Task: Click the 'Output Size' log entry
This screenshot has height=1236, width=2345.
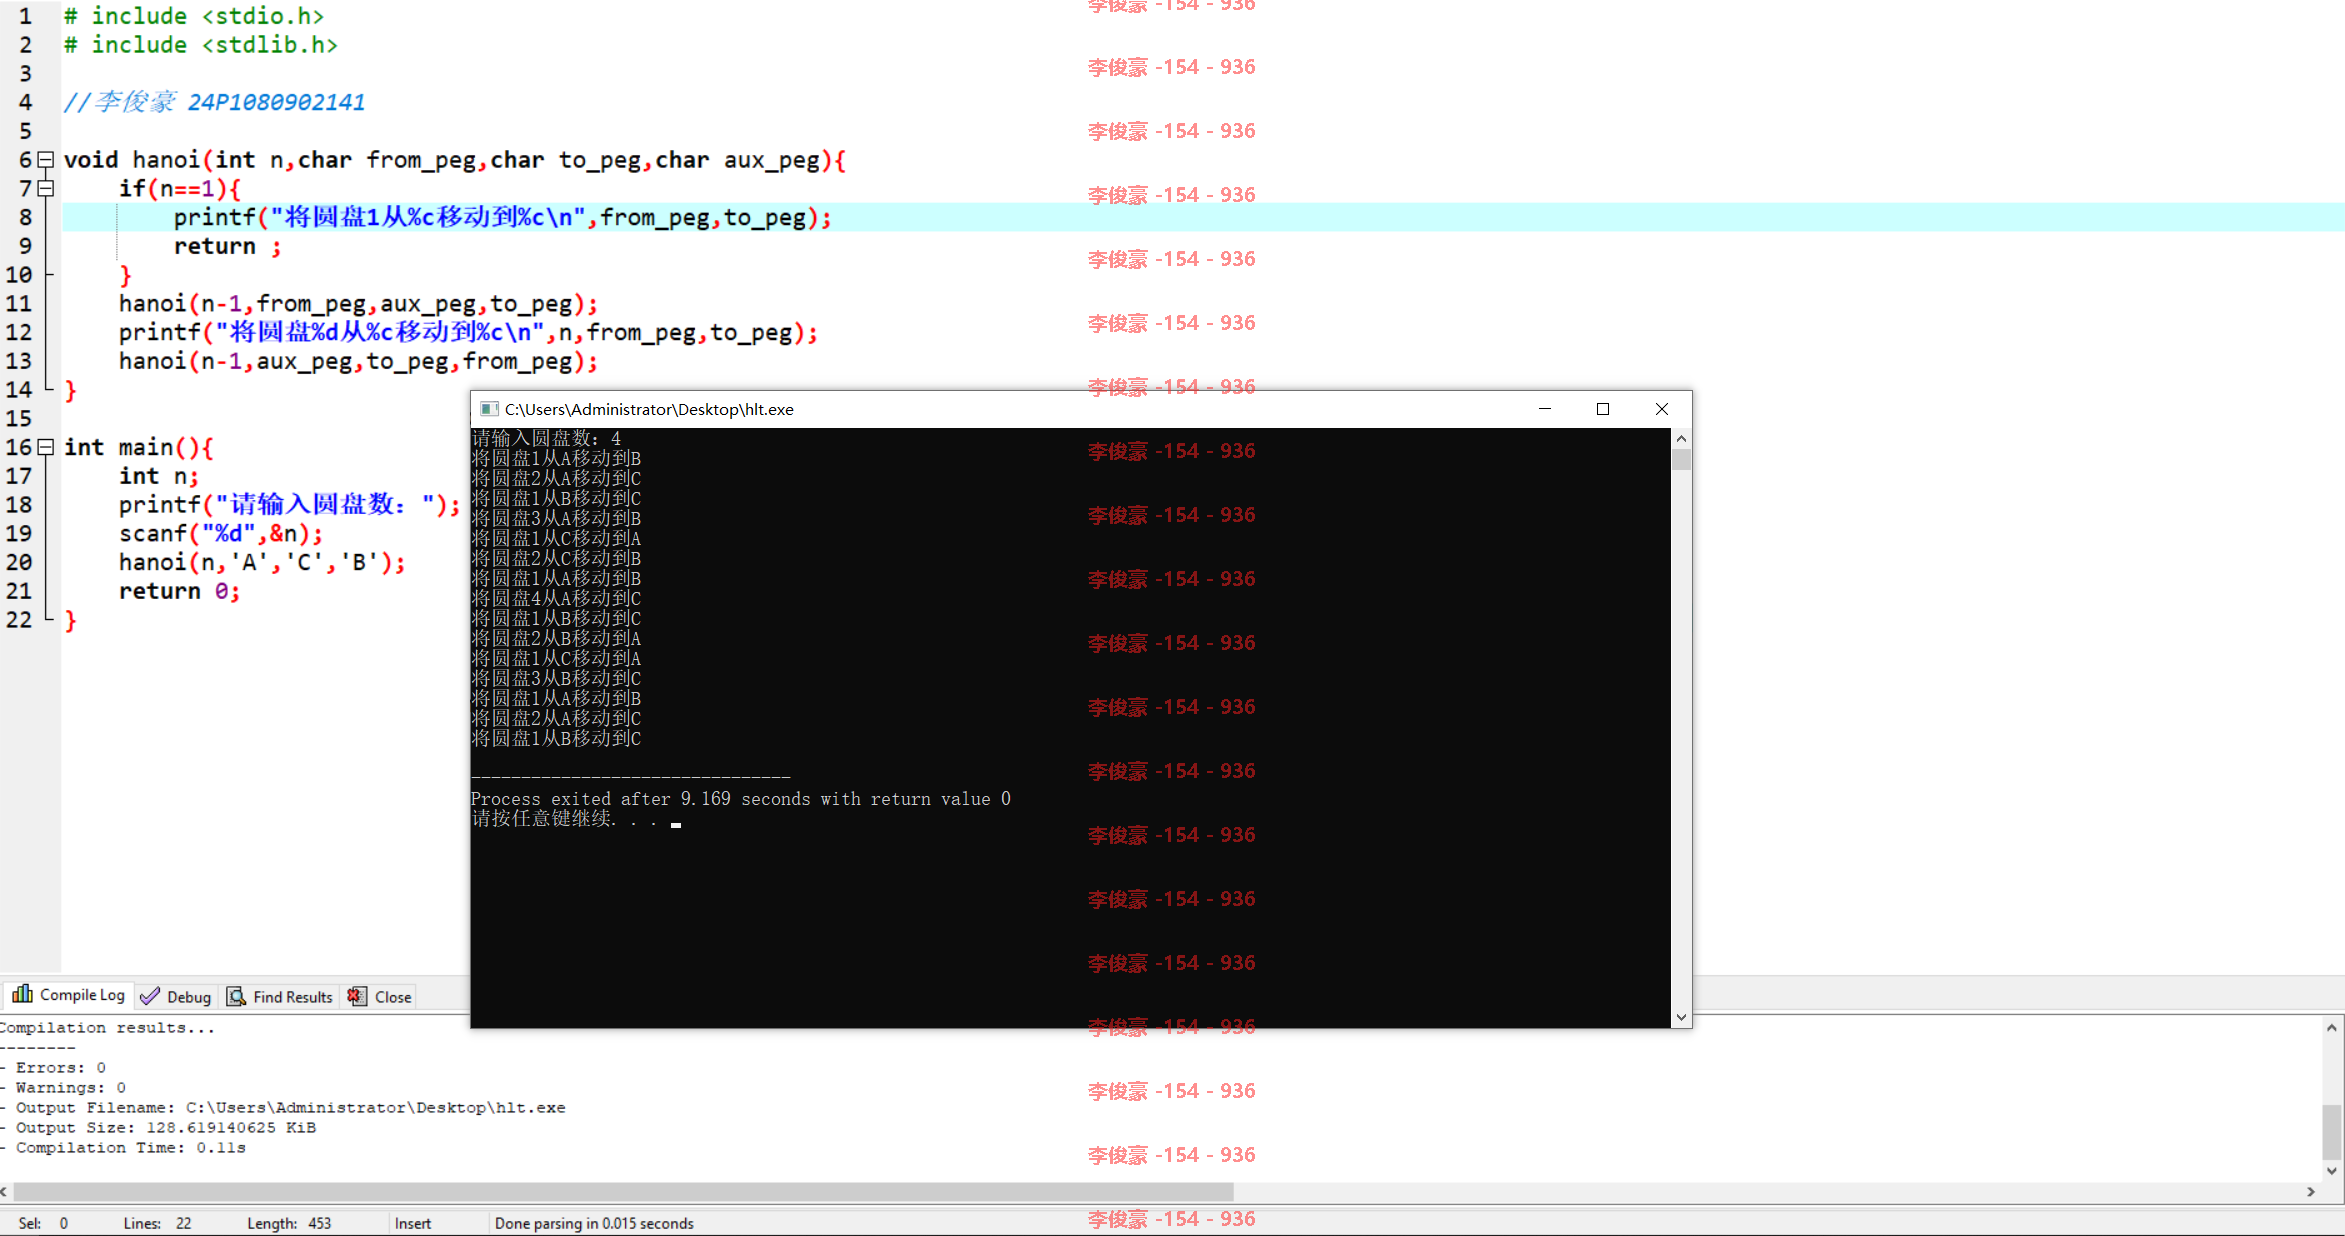Action: [x=159, y=1128]
